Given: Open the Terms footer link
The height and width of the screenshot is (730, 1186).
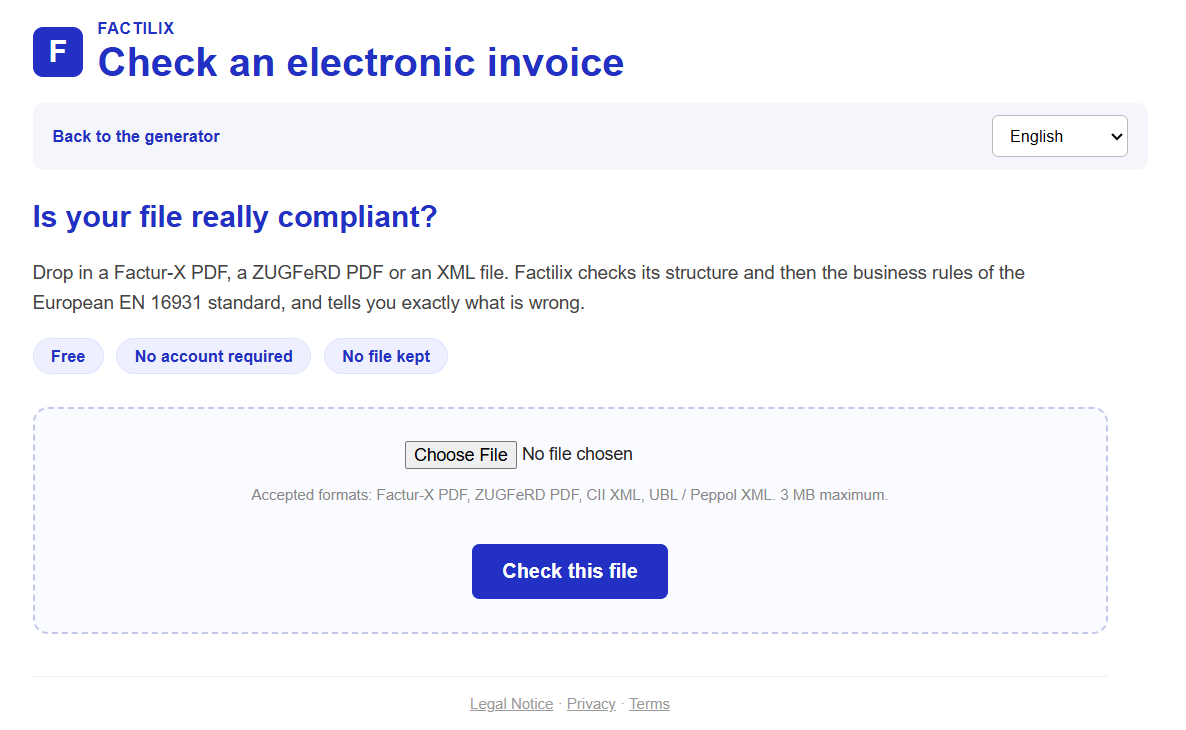Looking at the screenshot, I should click(649, 704).
